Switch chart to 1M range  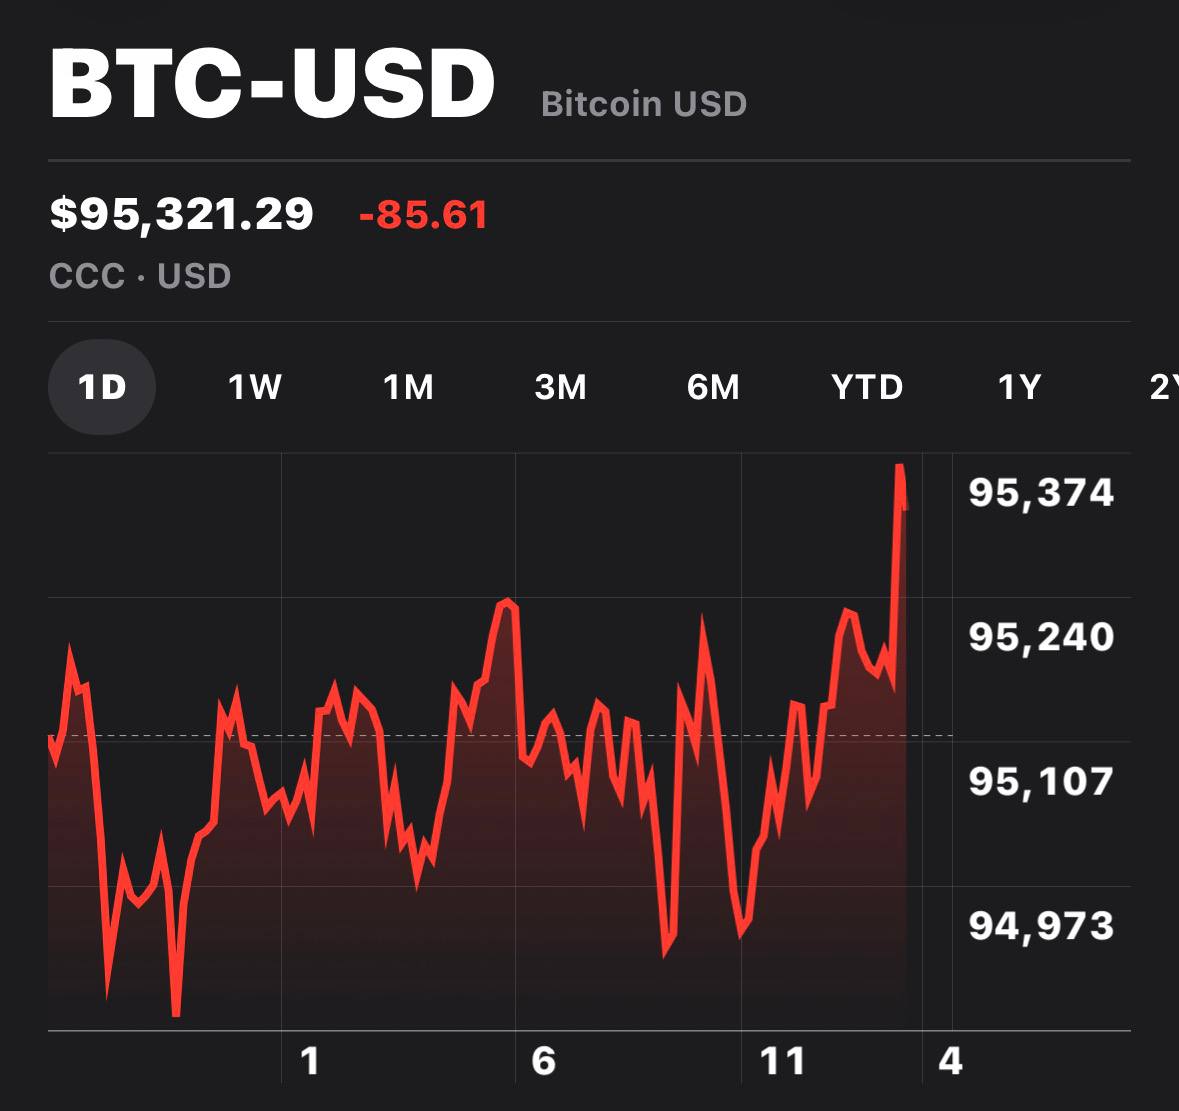coord(408,387)
